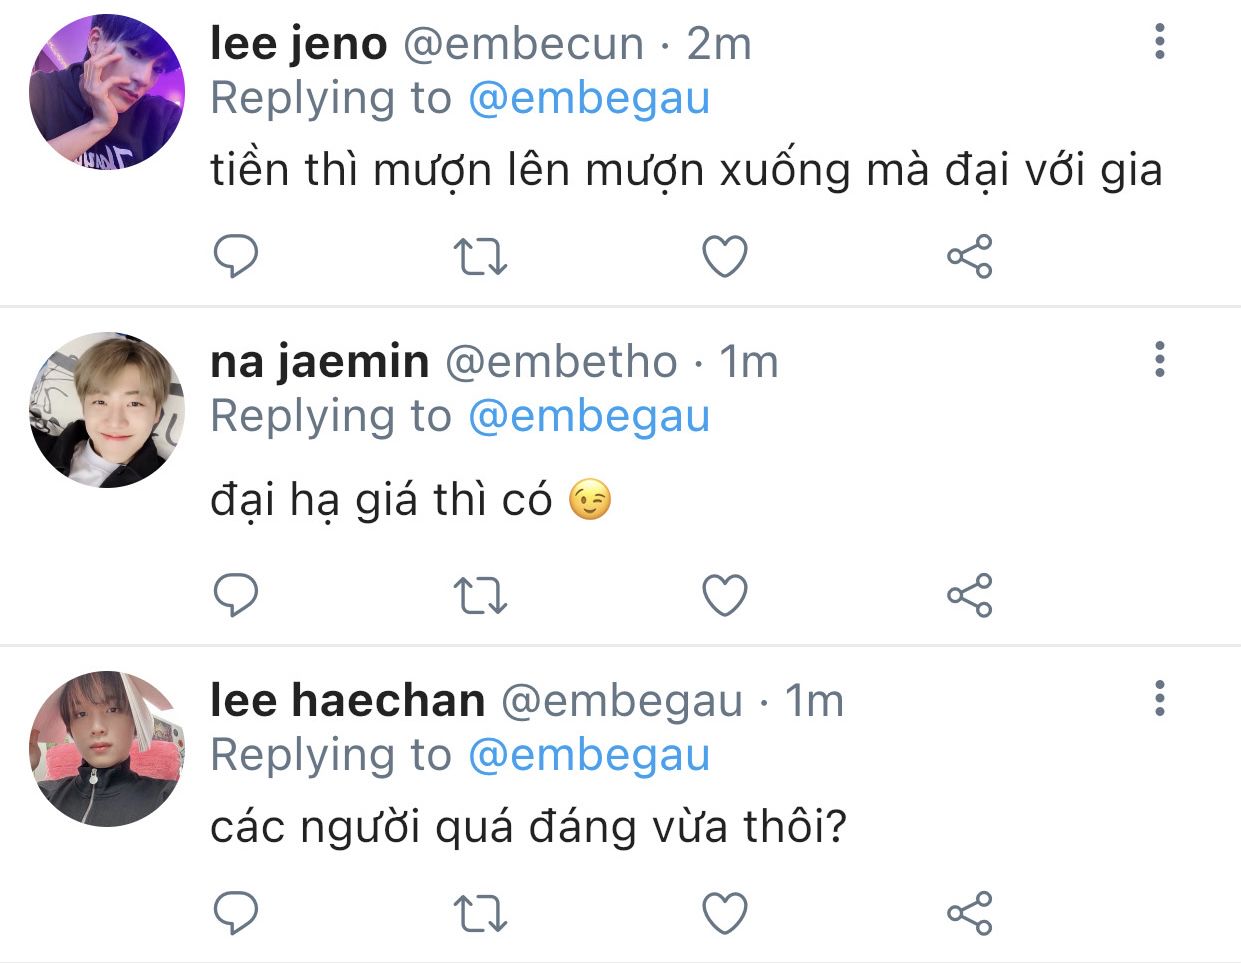Viewport: 1241px width, 963px height.
Task: View na jaemin's profile avatar
Action: (107, 410)
